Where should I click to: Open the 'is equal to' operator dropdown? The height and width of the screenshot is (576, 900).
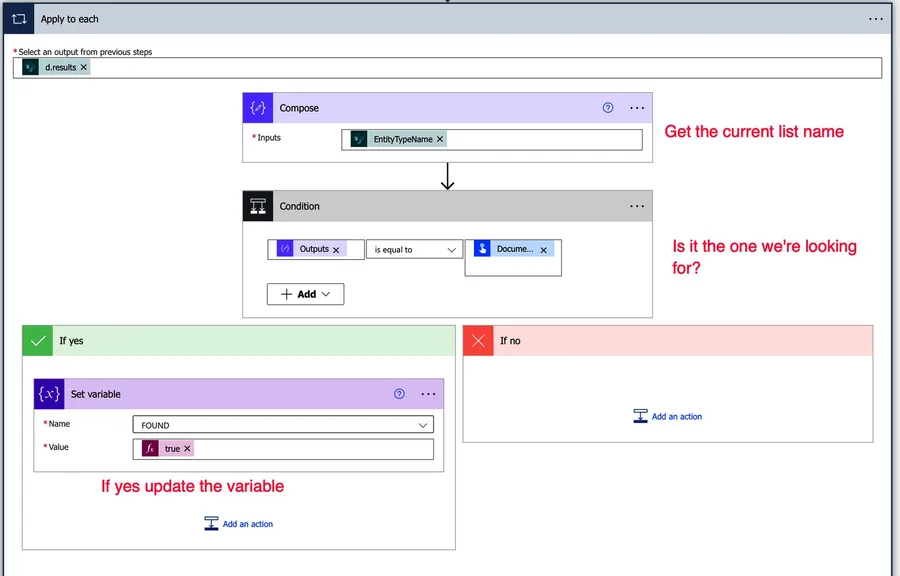413,250
